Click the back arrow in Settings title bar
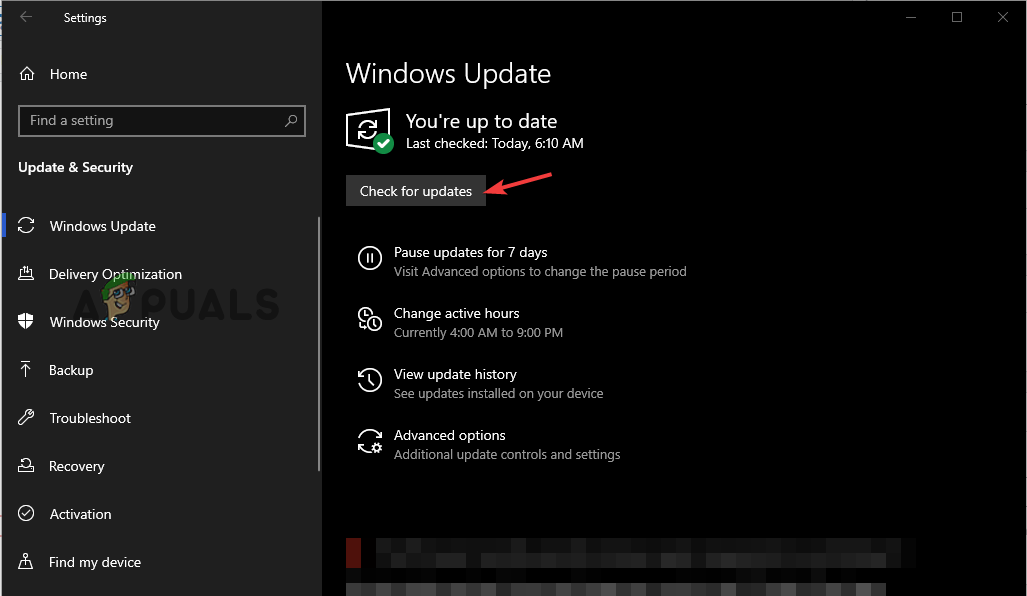The width and height of the screenshot is (1027, 596). (26, 17)
